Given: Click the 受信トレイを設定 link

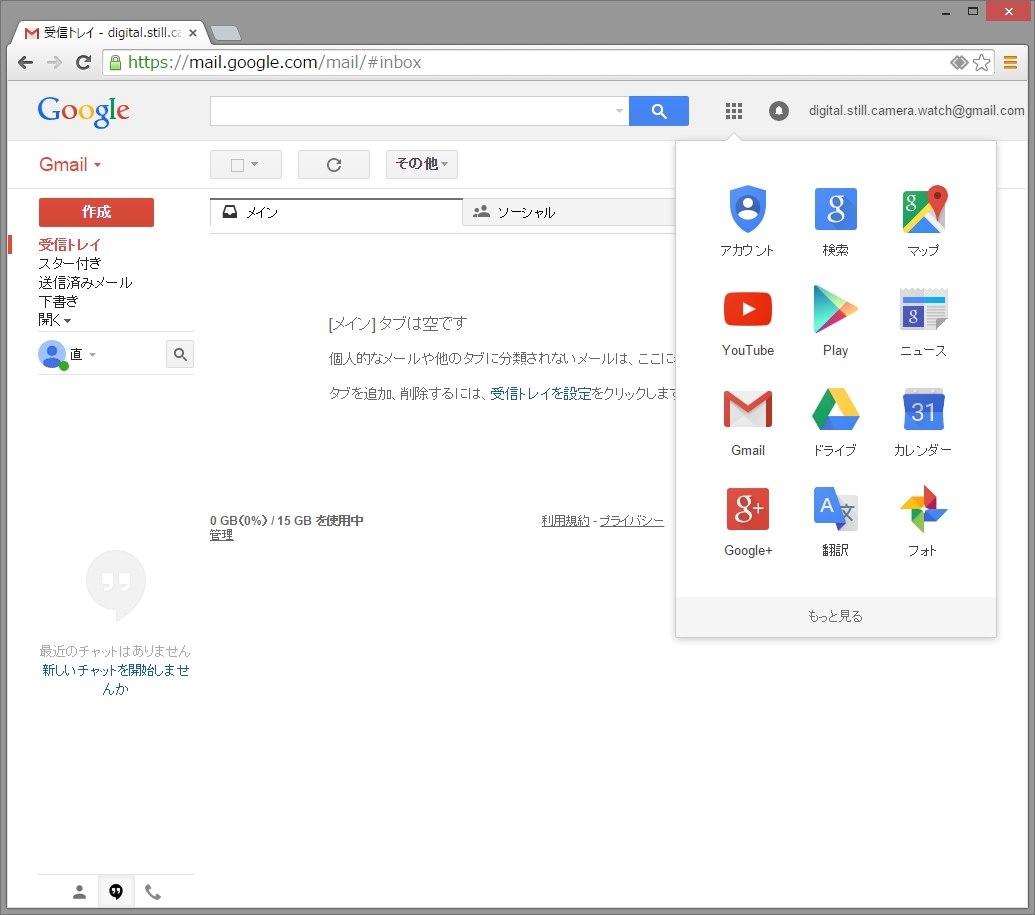Looking at the screenshot, I should coord(541,393).
